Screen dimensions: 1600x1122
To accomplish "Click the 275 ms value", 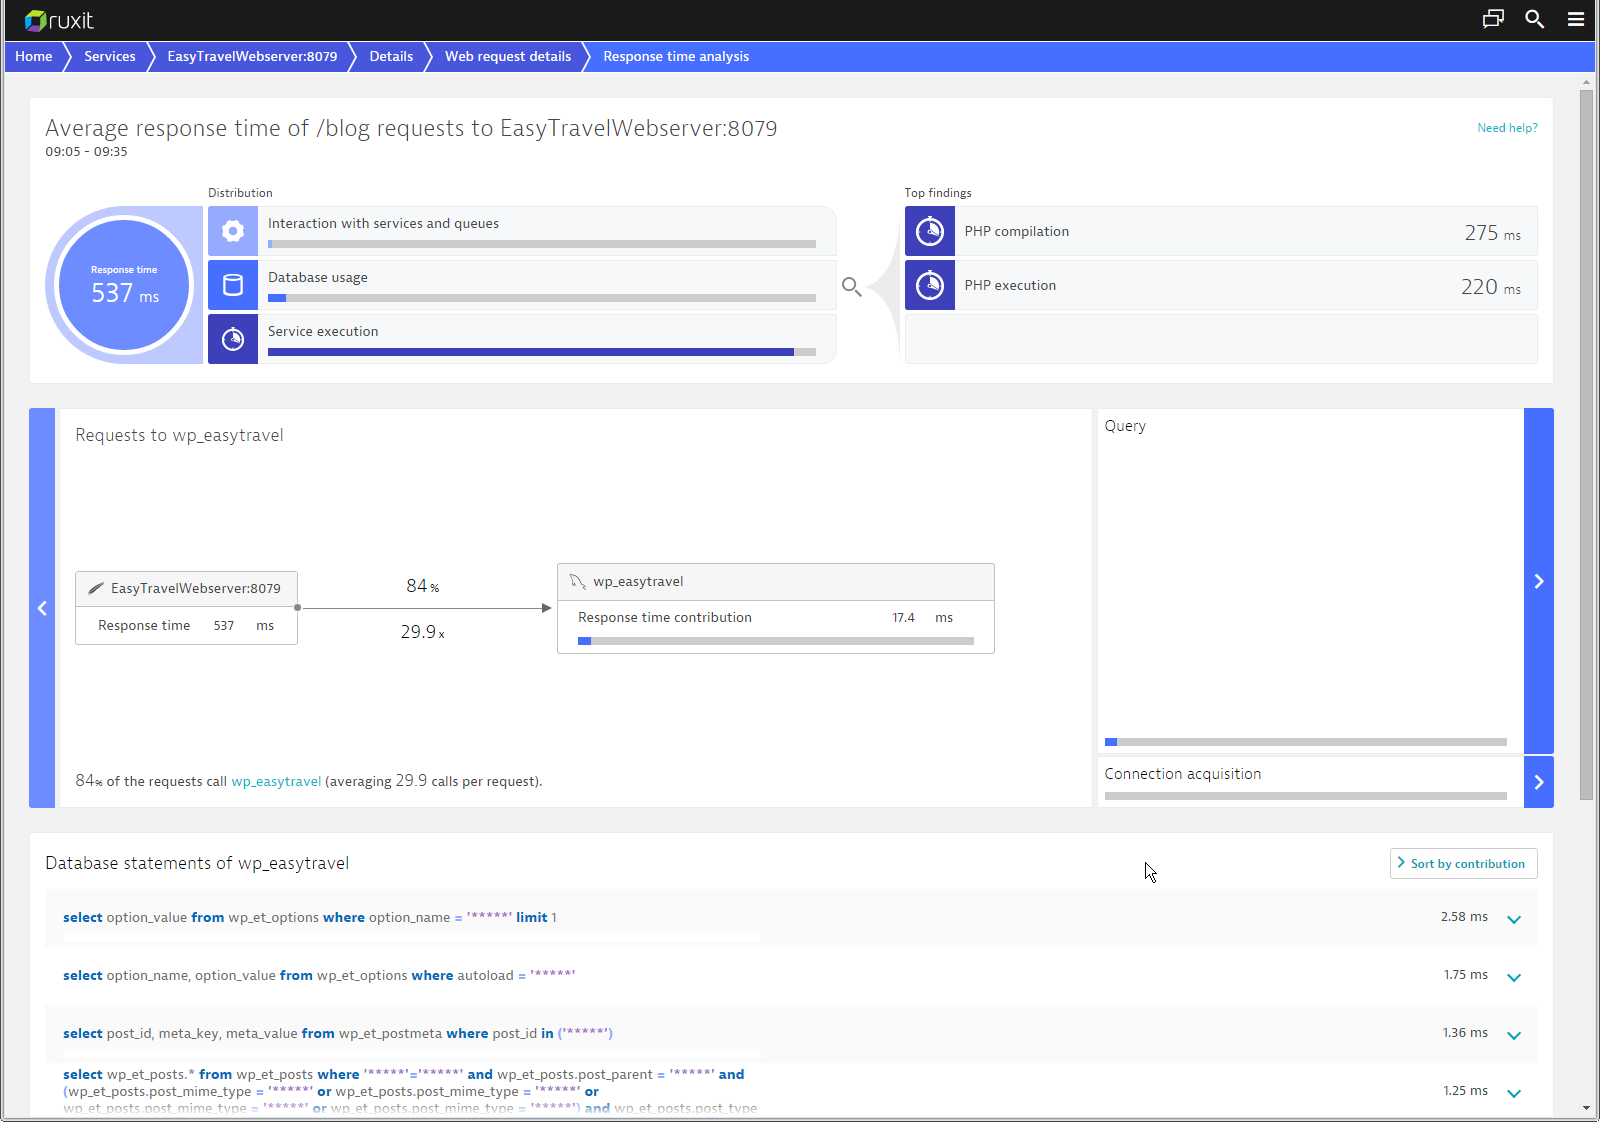I will click(1492, 233).
